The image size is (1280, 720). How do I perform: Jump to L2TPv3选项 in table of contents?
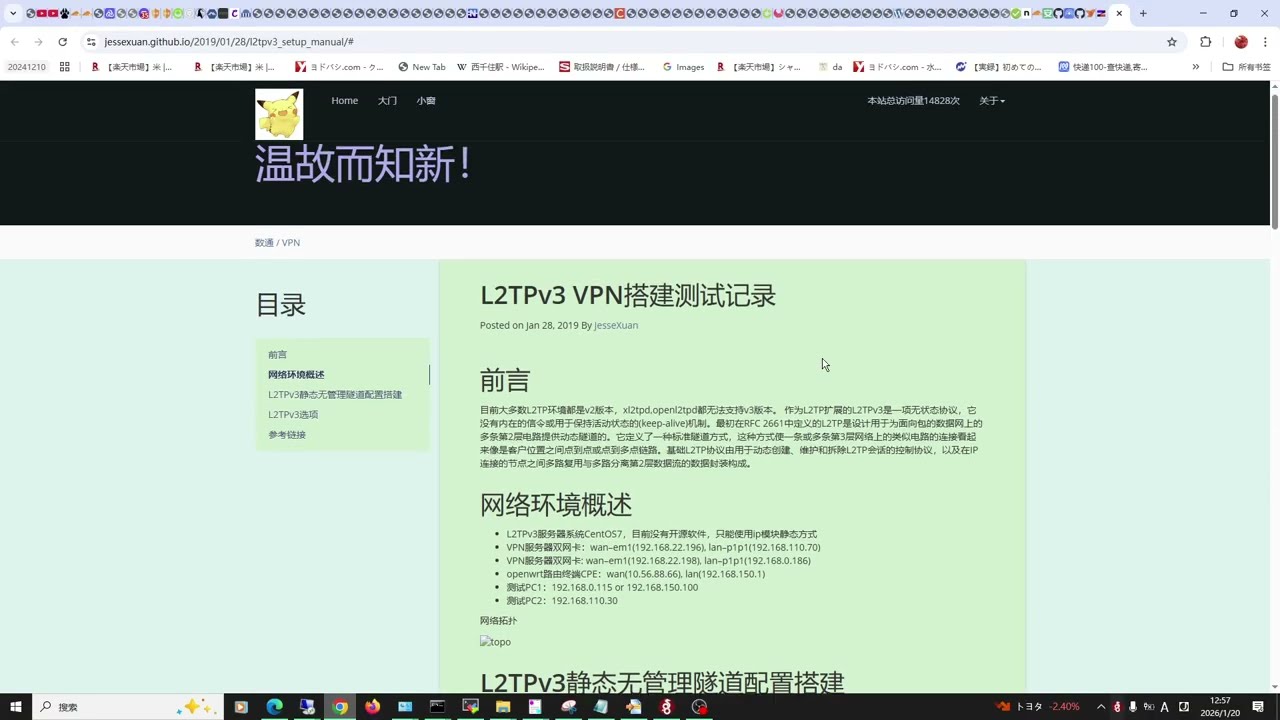coord(293,415)
